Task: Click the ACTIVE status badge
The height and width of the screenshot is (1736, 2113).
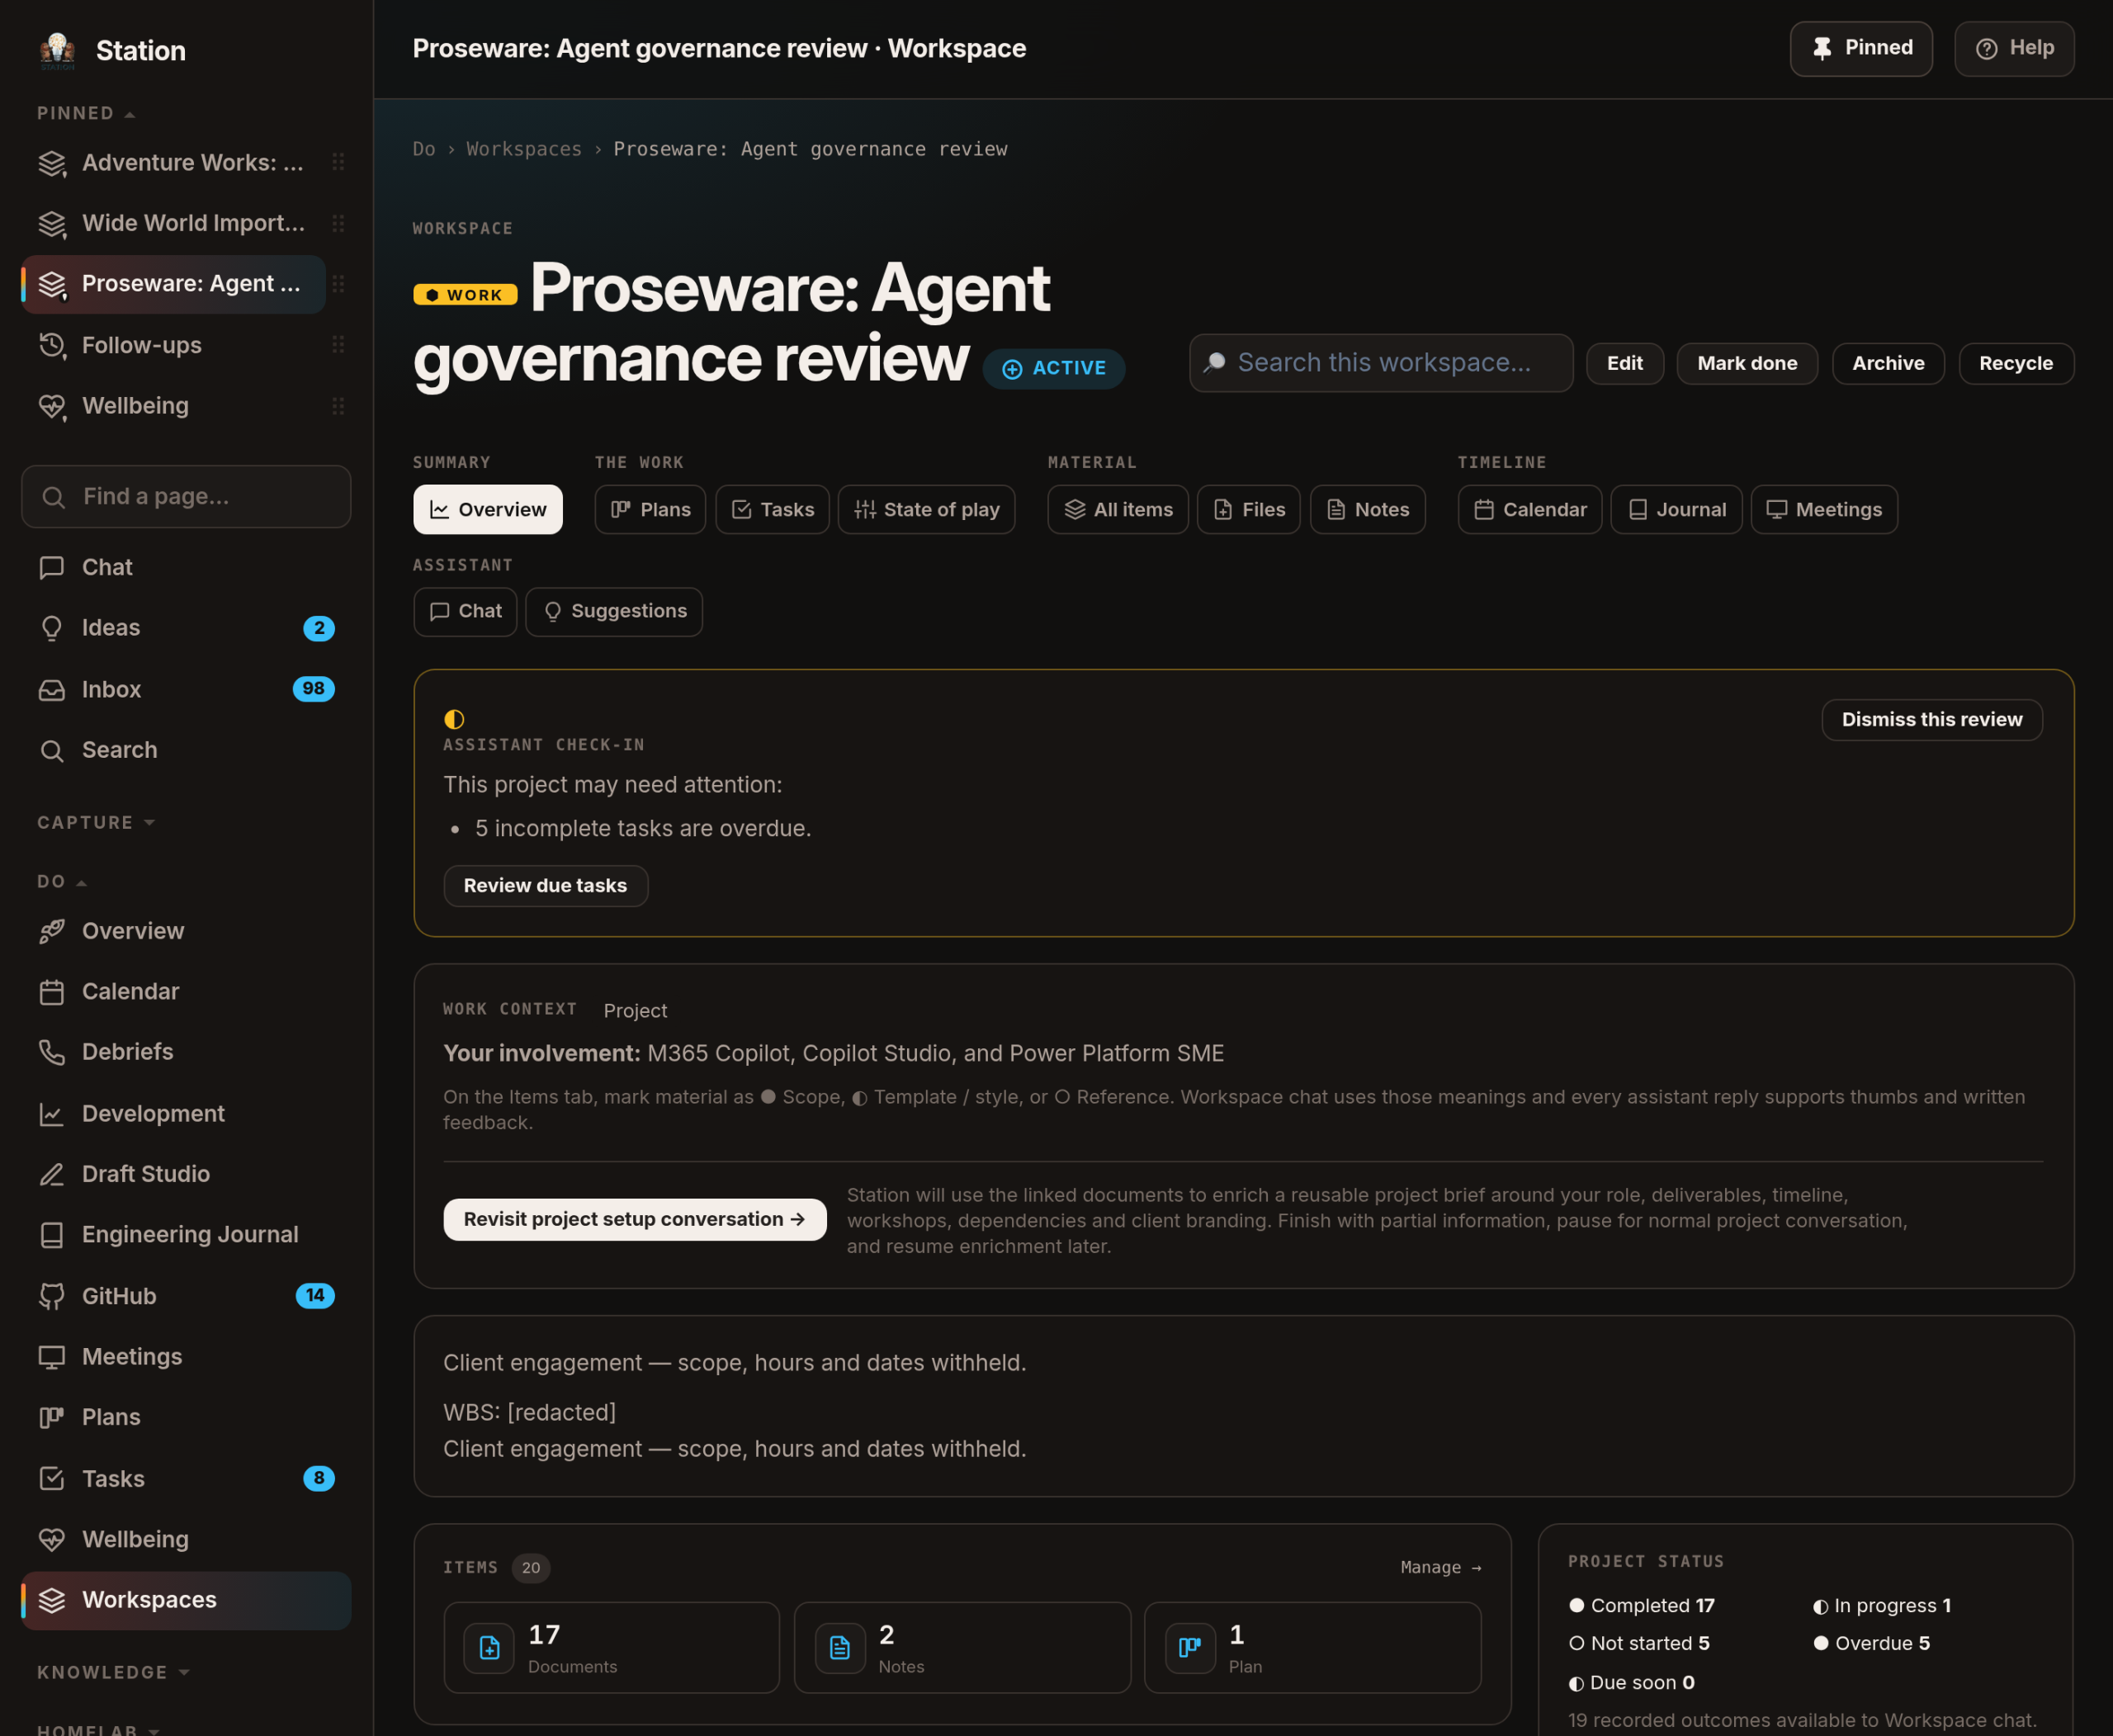Action: [x=1053, y=368]
